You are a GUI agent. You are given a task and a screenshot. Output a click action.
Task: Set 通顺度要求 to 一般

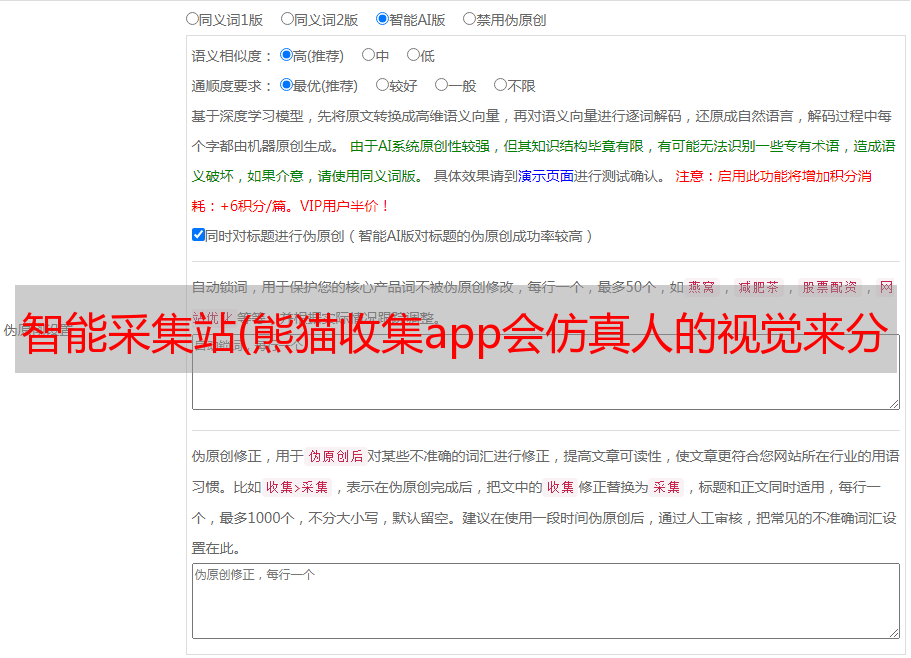click(x=442, y=85)
